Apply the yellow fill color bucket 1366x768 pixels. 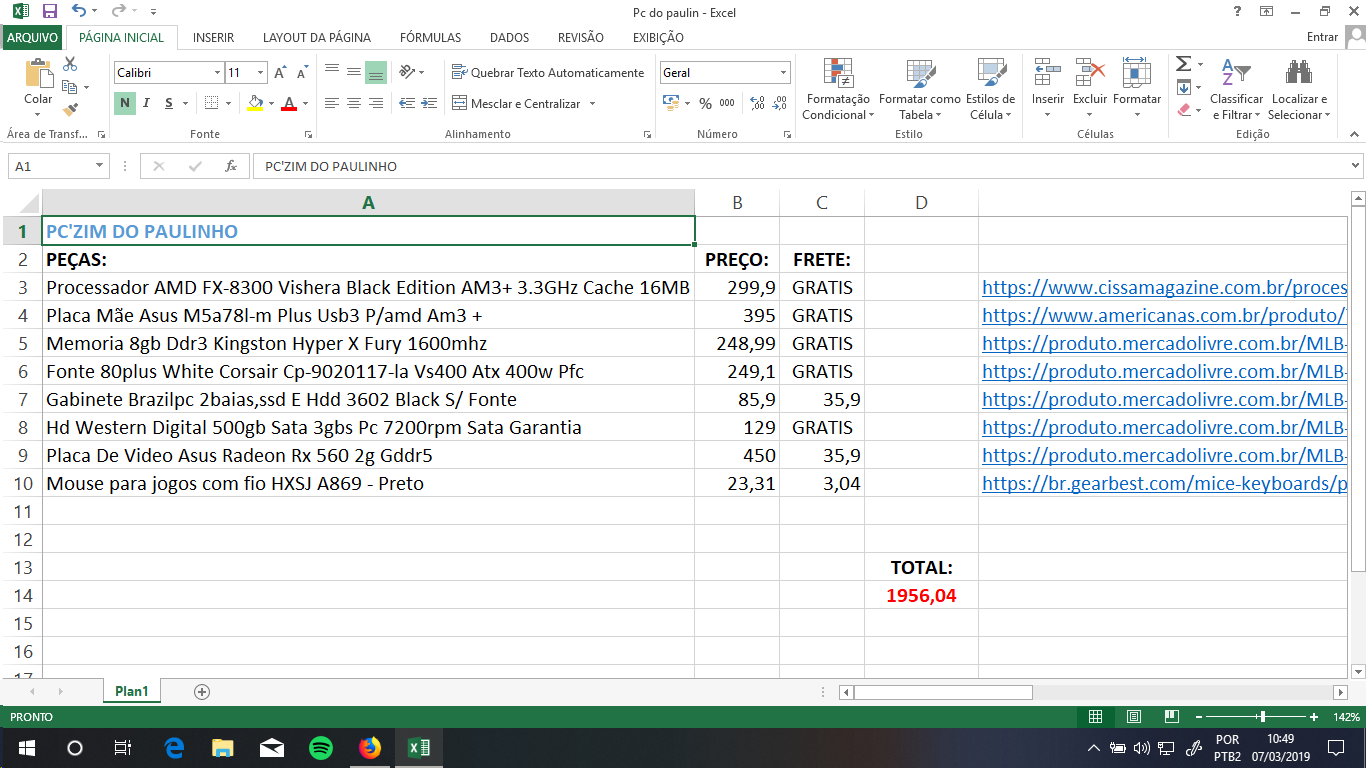(255, 103)
